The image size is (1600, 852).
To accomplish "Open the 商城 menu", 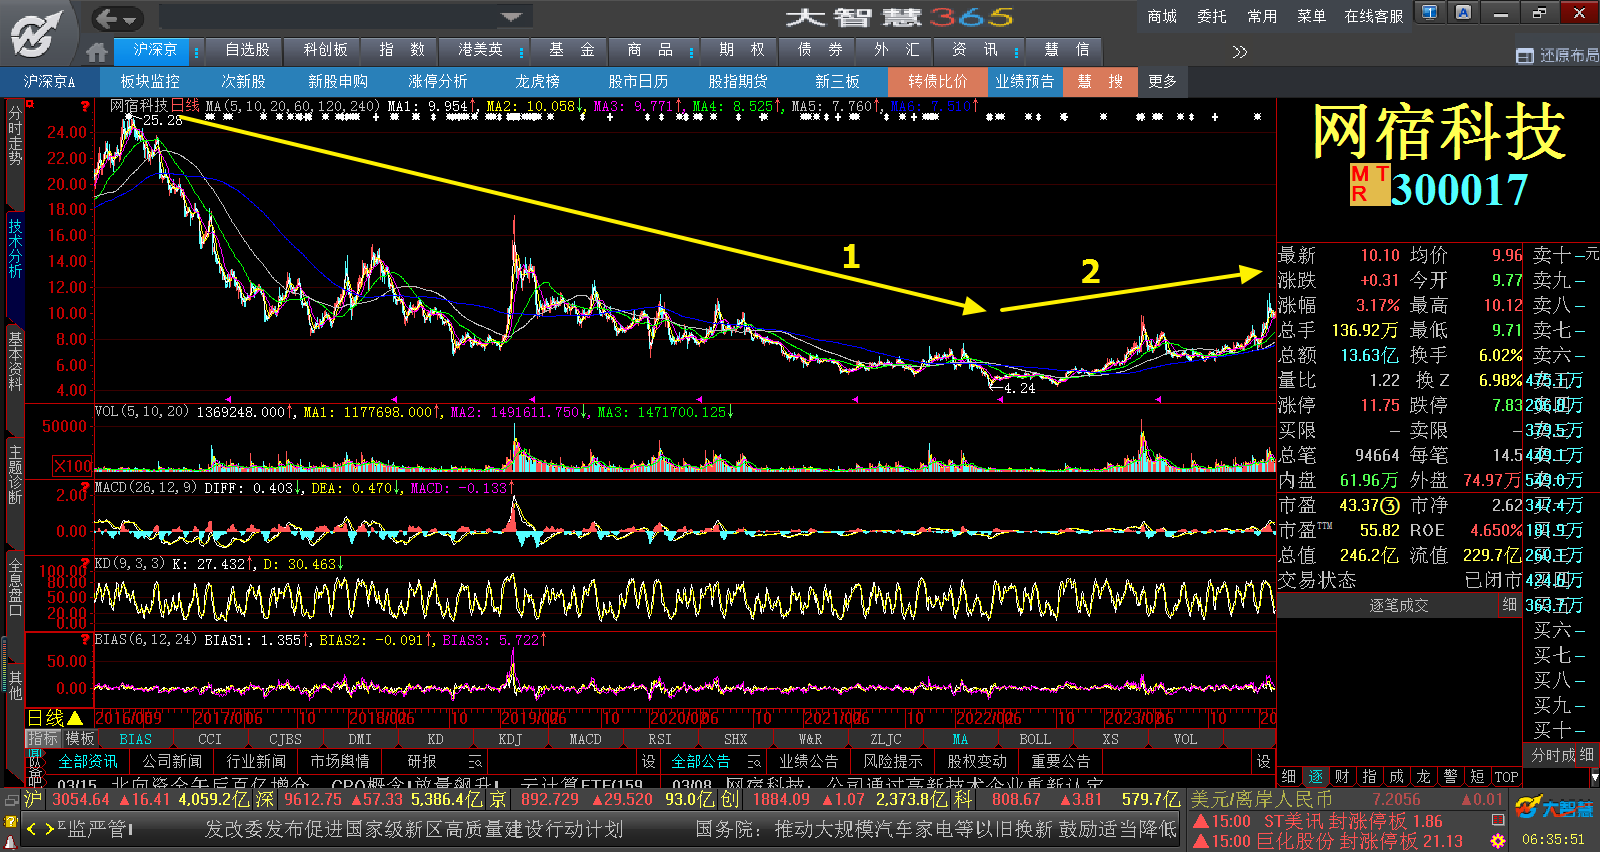I will pyautogui.click(x=1162, y=16).
